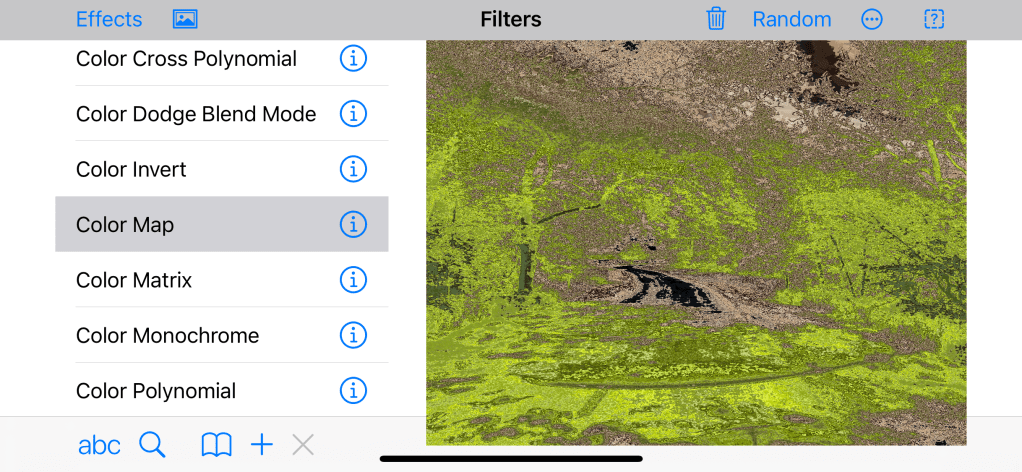Add filter with the plus icon
This screenshot has height=472, width=1022.
[262, 446]
